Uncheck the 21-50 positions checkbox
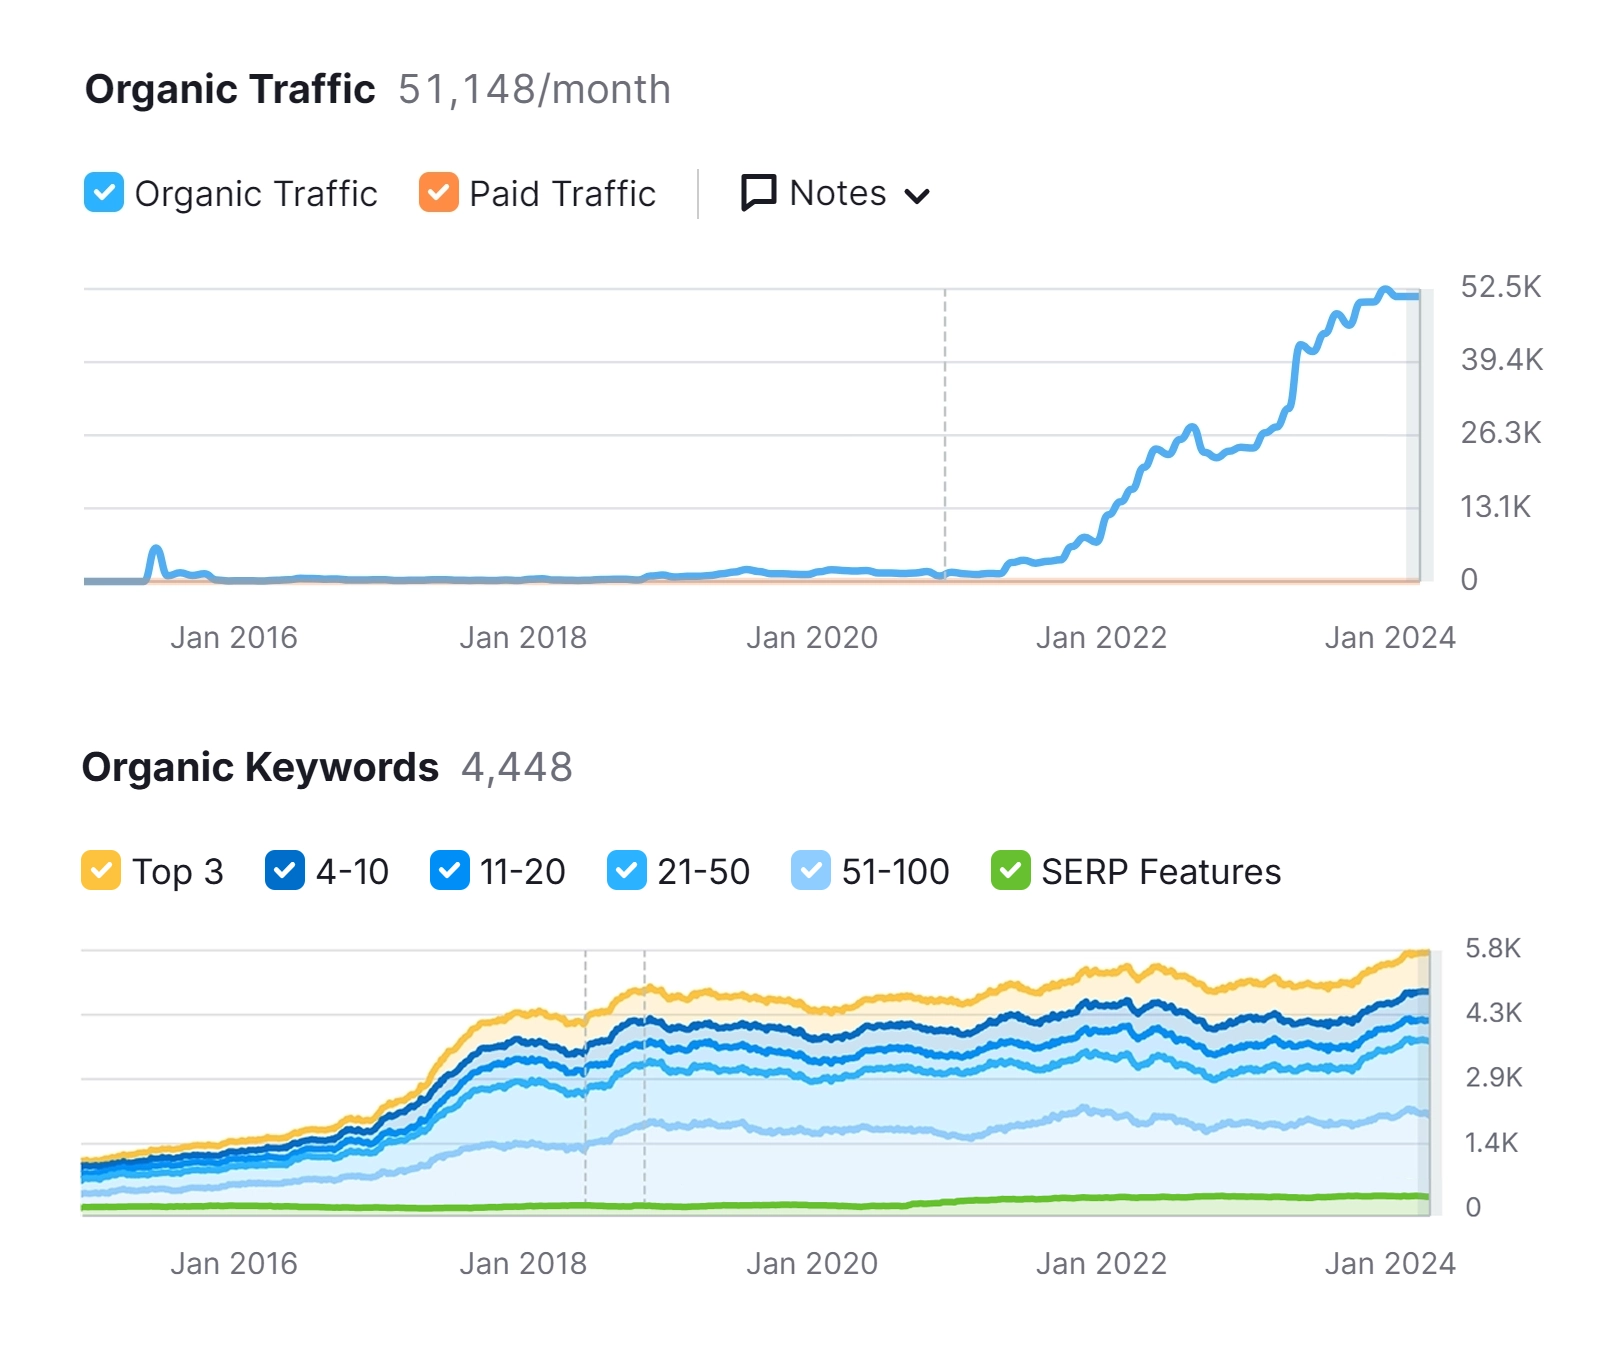 coord(627,871)
